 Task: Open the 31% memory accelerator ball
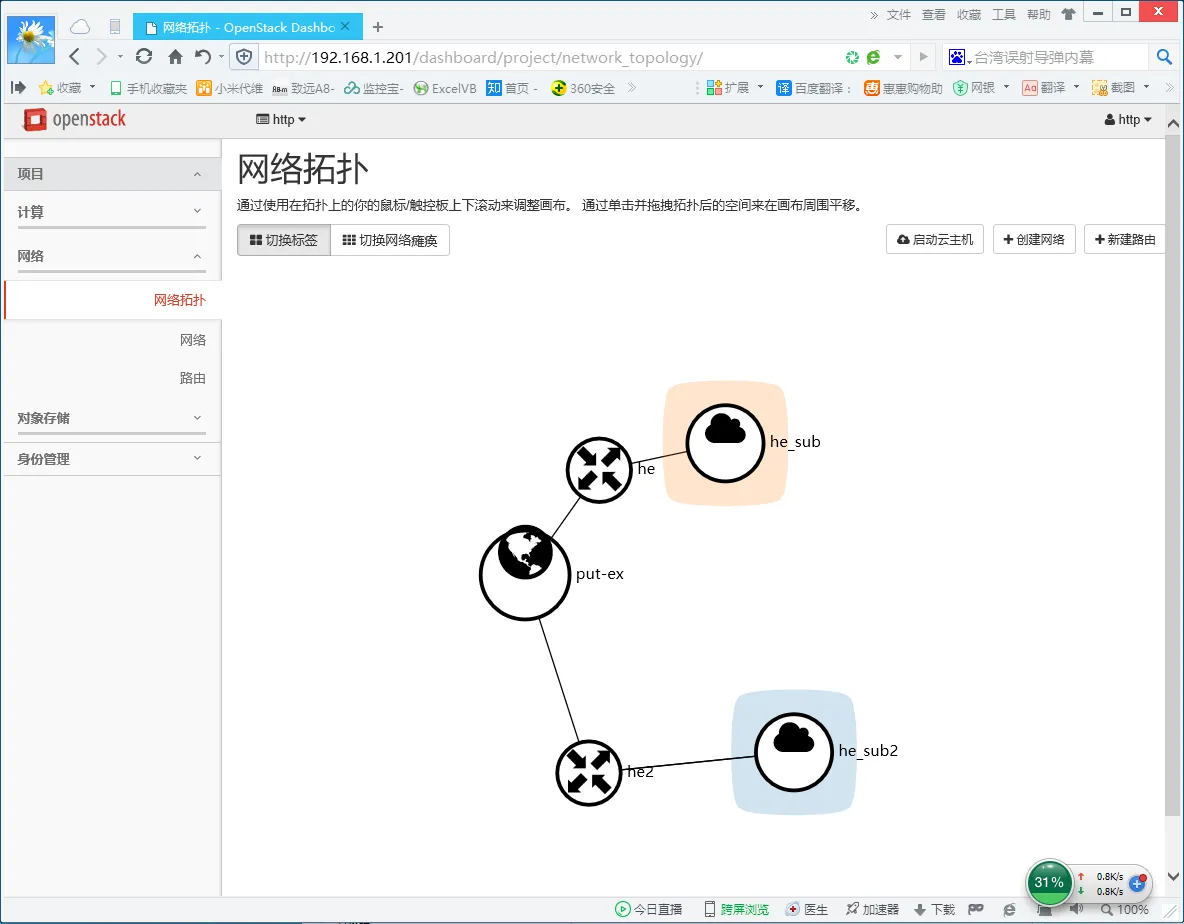click(1049, 882)
